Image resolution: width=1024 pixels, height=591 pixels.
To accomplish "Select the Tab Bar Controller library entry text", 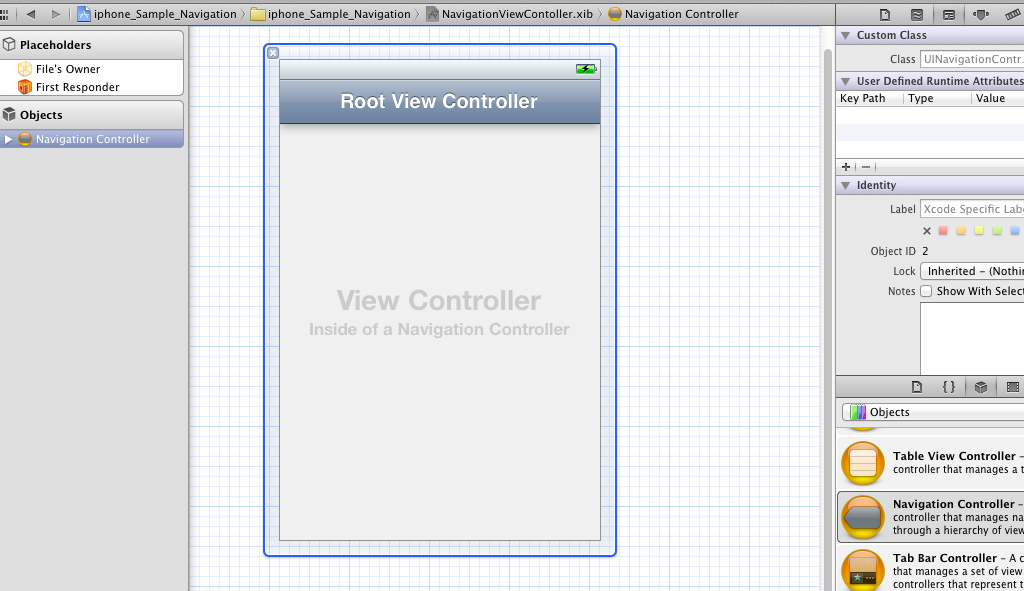I will [x=958, y=571].
